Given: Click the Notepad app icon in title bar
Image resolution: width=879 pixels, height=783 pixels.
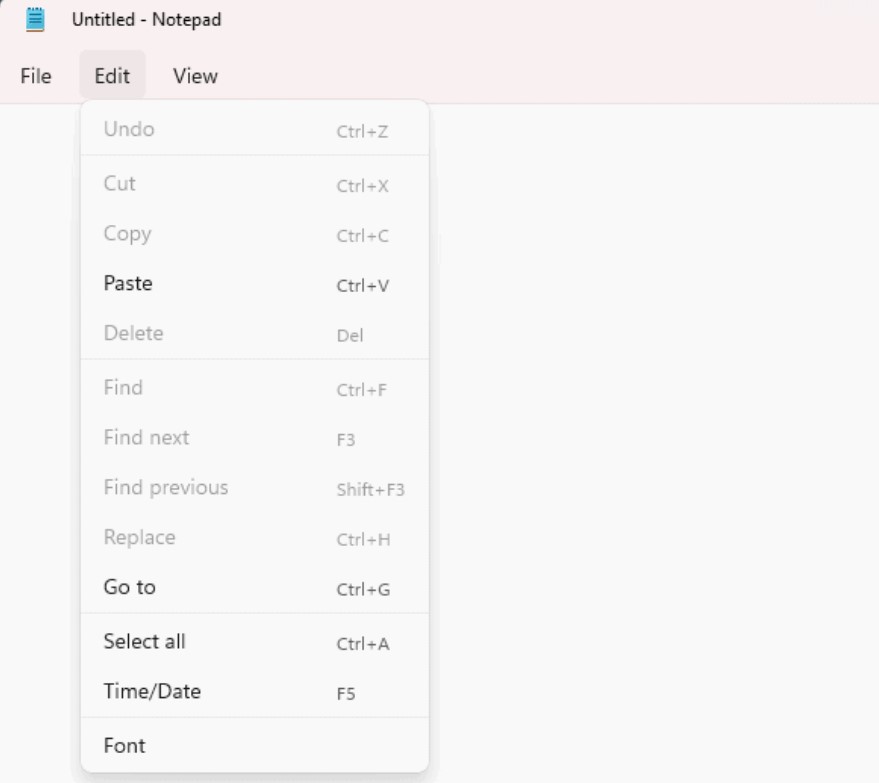Looking at the screenshot, I should click(x=35, y=20).
